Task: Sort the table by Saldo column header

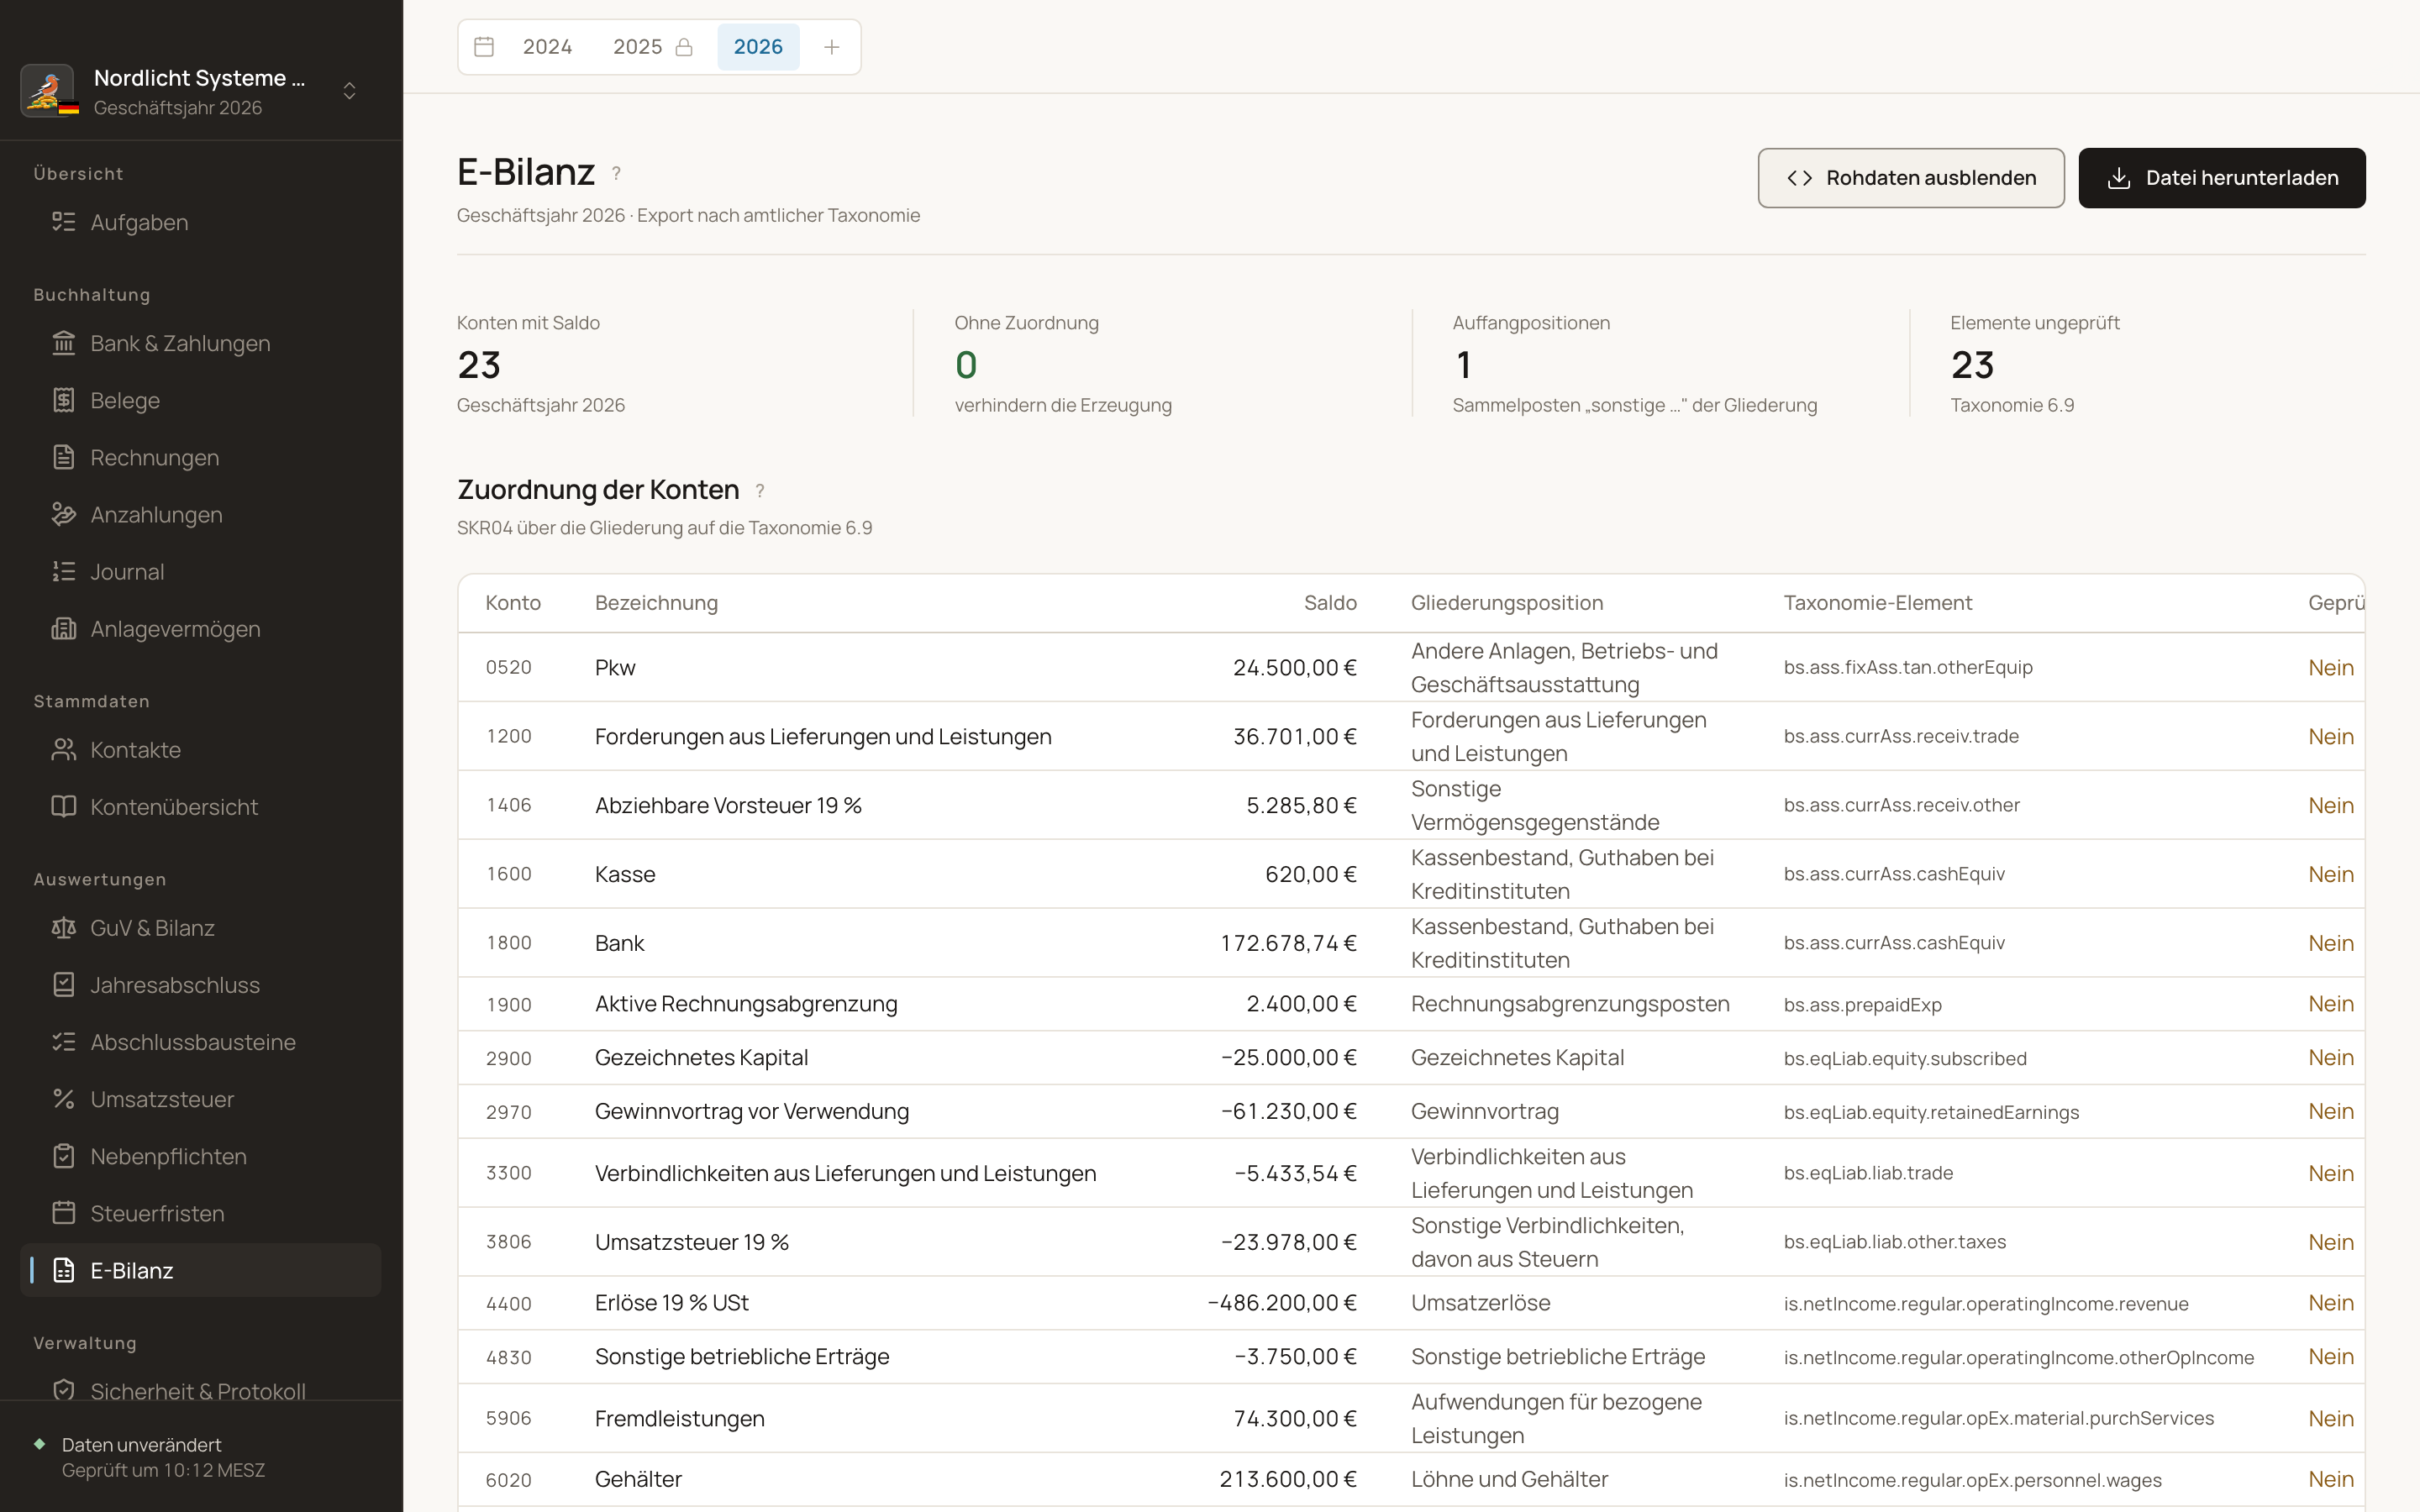Action: click(1330, 603)
